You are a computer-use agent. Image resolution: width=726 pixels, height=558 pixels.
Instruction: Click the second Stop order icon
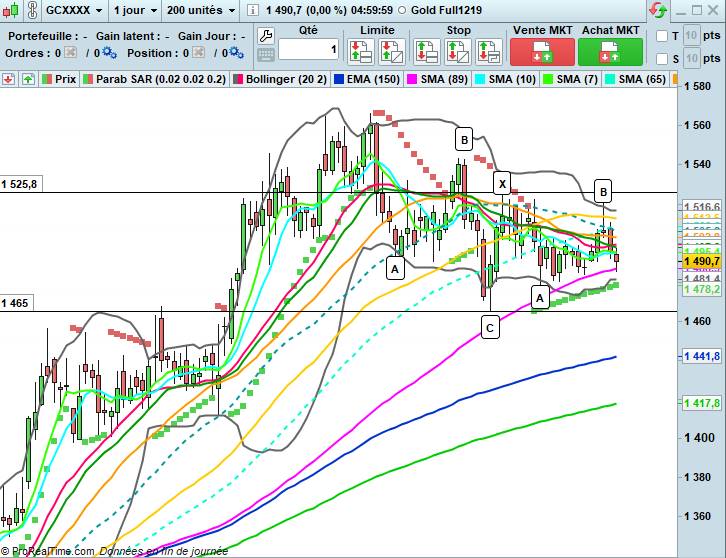458,51
